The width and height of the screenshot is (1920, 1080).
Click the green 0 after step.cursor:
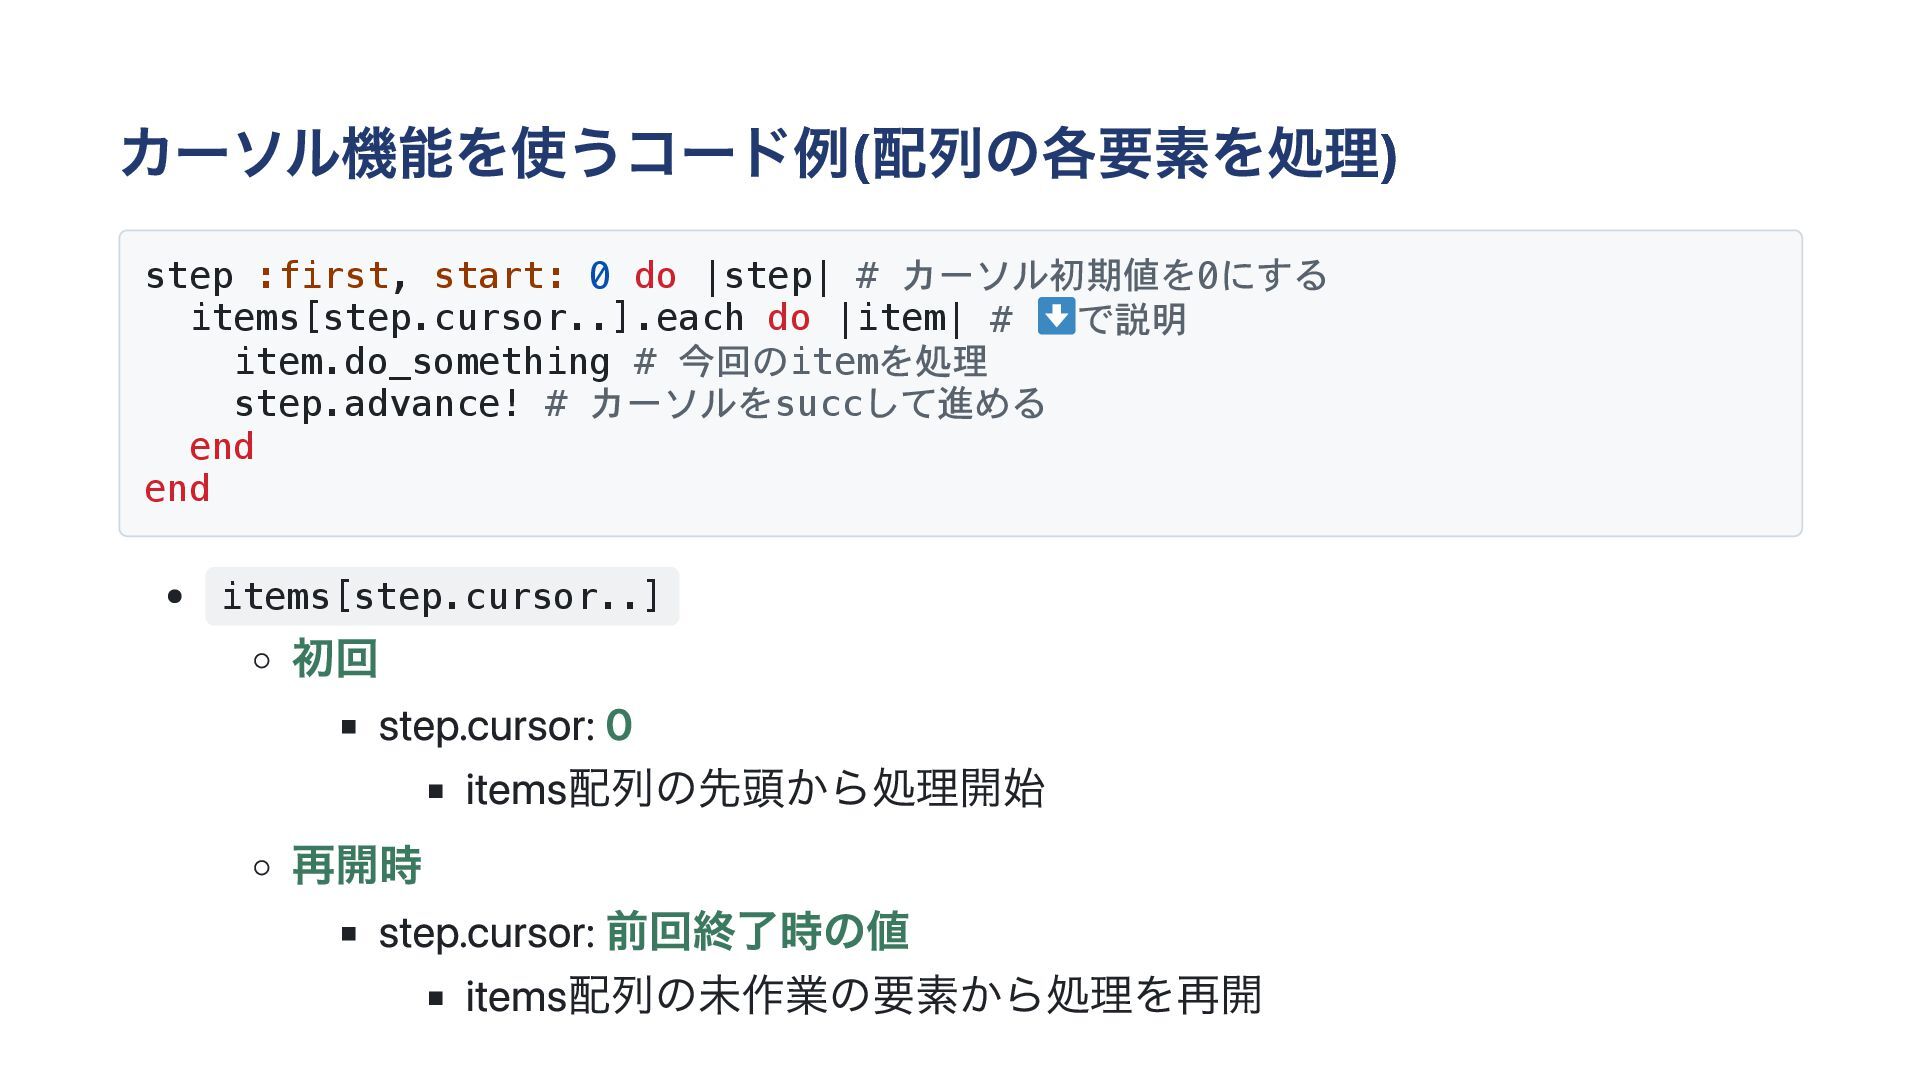(619, 726)
